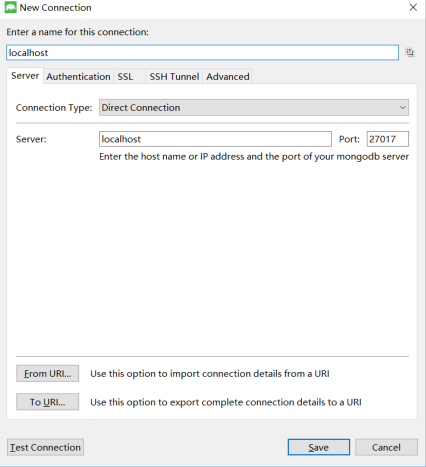Screen dimensions: 426x467
Task: Click the 'Enter a name for this connection:' label
Action: [77, 32]
